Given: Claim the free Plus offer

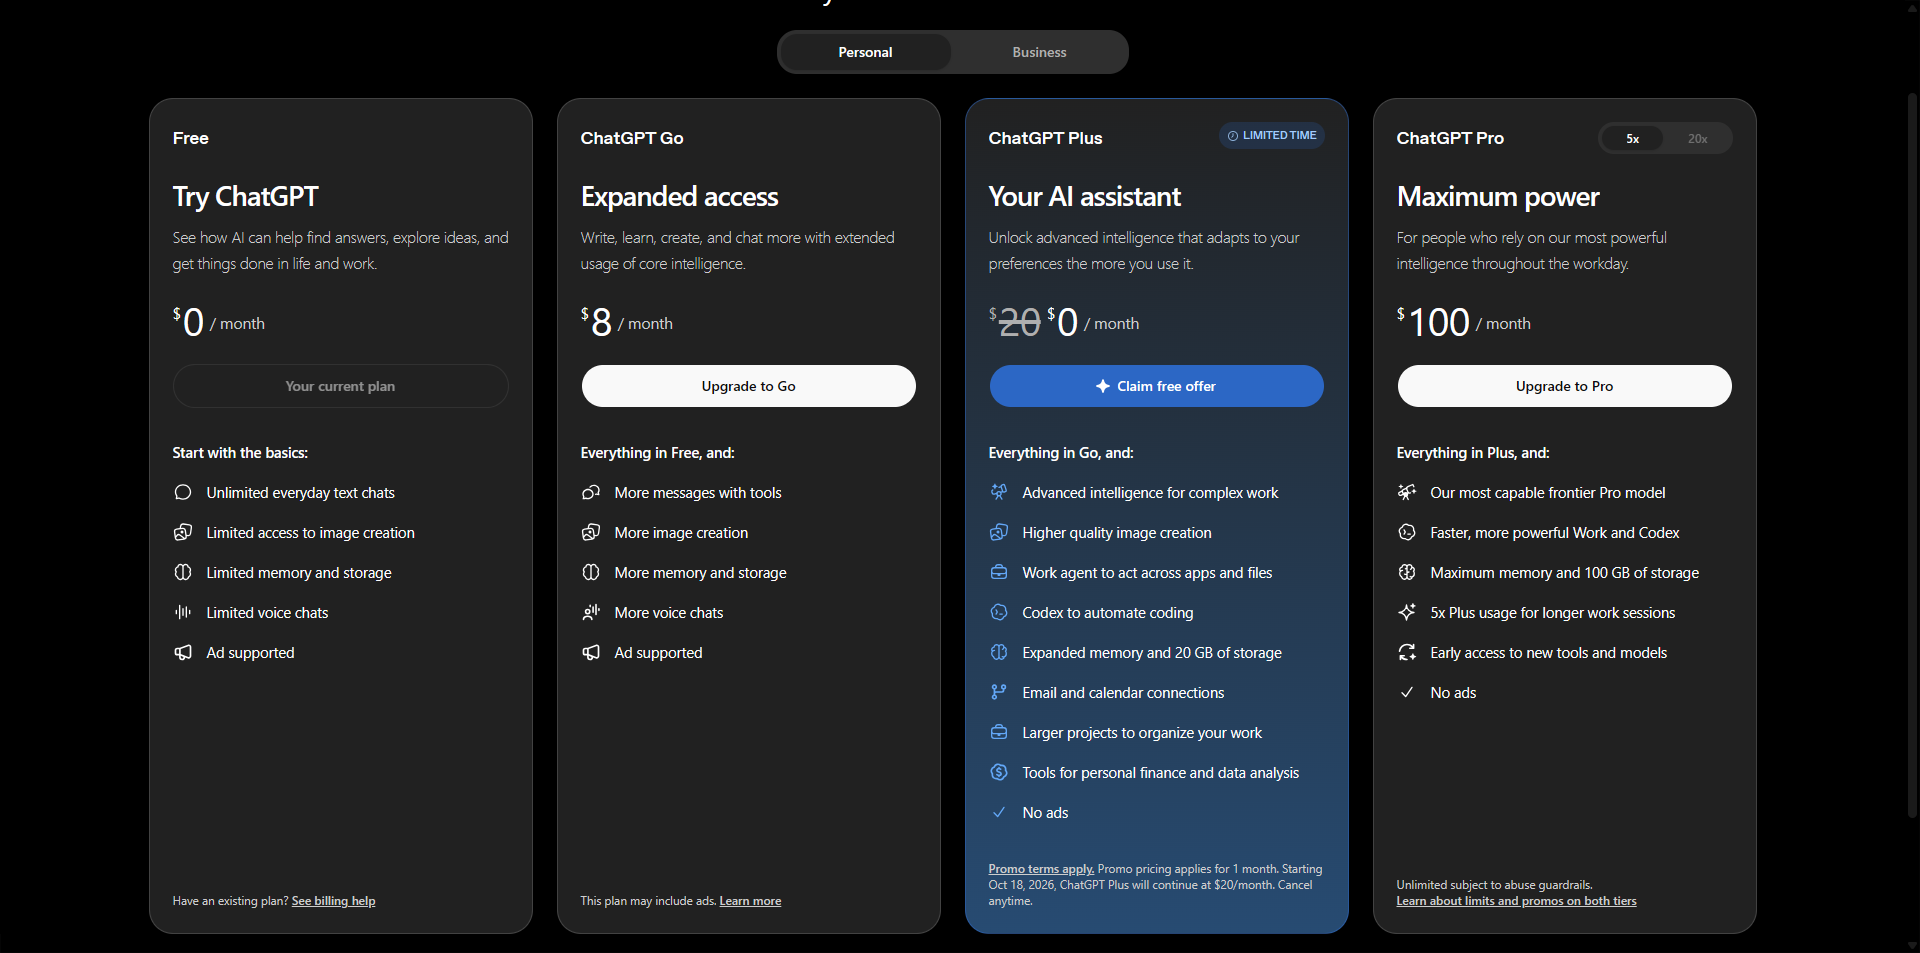Looking at the screenshot, I should [x=1156, y=386].
